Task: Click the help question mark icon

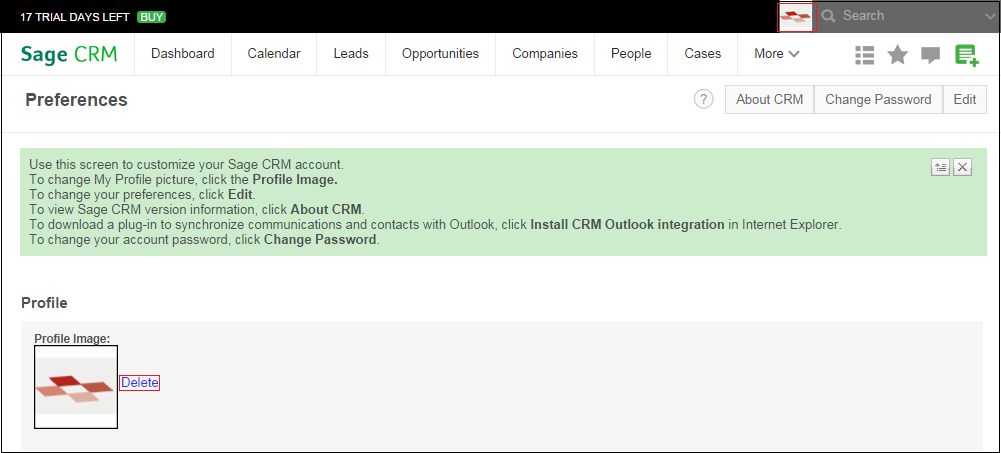Action: 704,99
